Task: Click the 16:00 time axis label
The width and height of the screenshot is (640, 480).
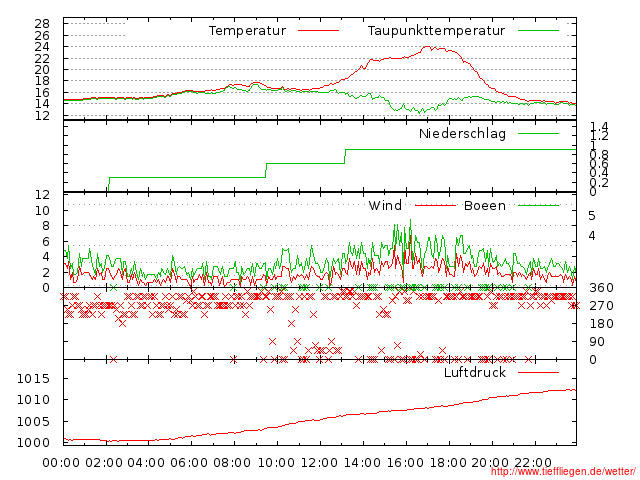Action: 405,463
